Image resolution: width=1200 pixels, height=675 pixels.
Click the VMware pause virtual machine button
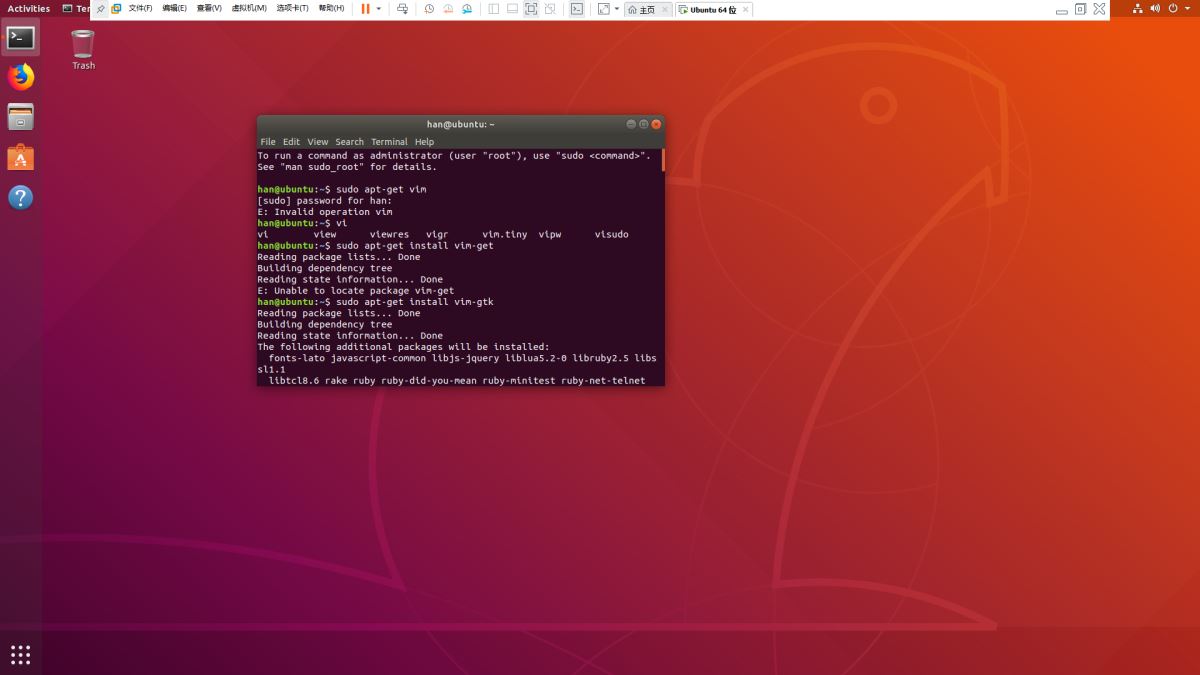tap(365, 9)
